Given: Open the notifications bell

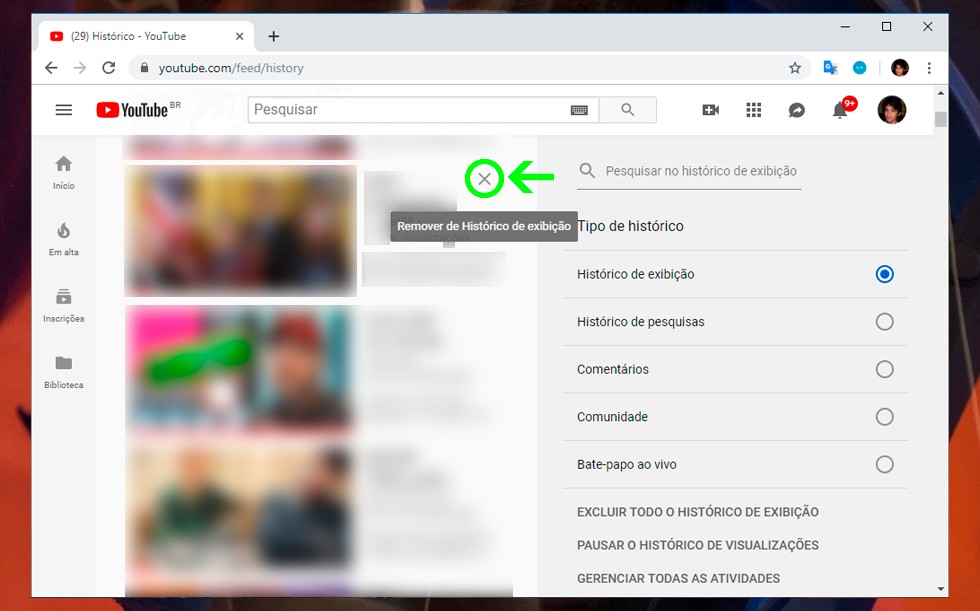Looking at the screenshot, I should pyautogui.click(x=840, y=111).
